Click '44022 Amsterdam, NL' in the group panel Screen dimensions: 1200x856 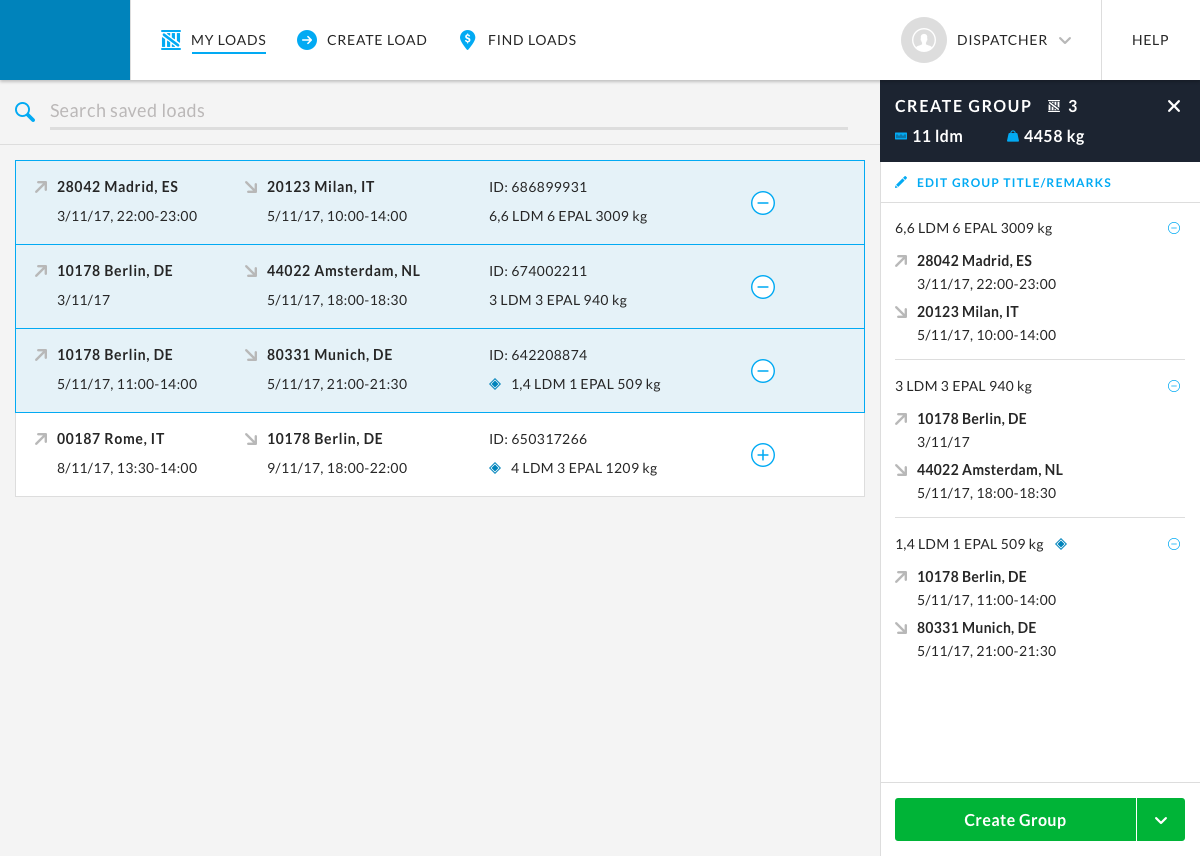click(990, 470)
